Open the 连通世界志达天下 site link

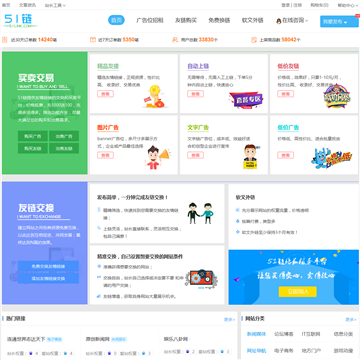26,339
